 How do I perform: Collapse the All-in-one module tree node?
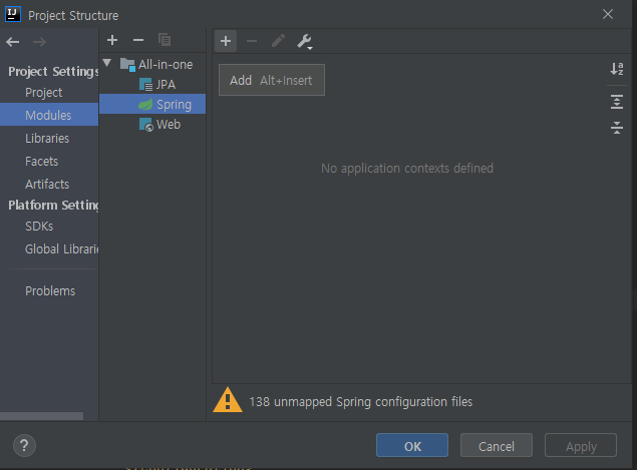pyautogui.click(x=108, y=64)
